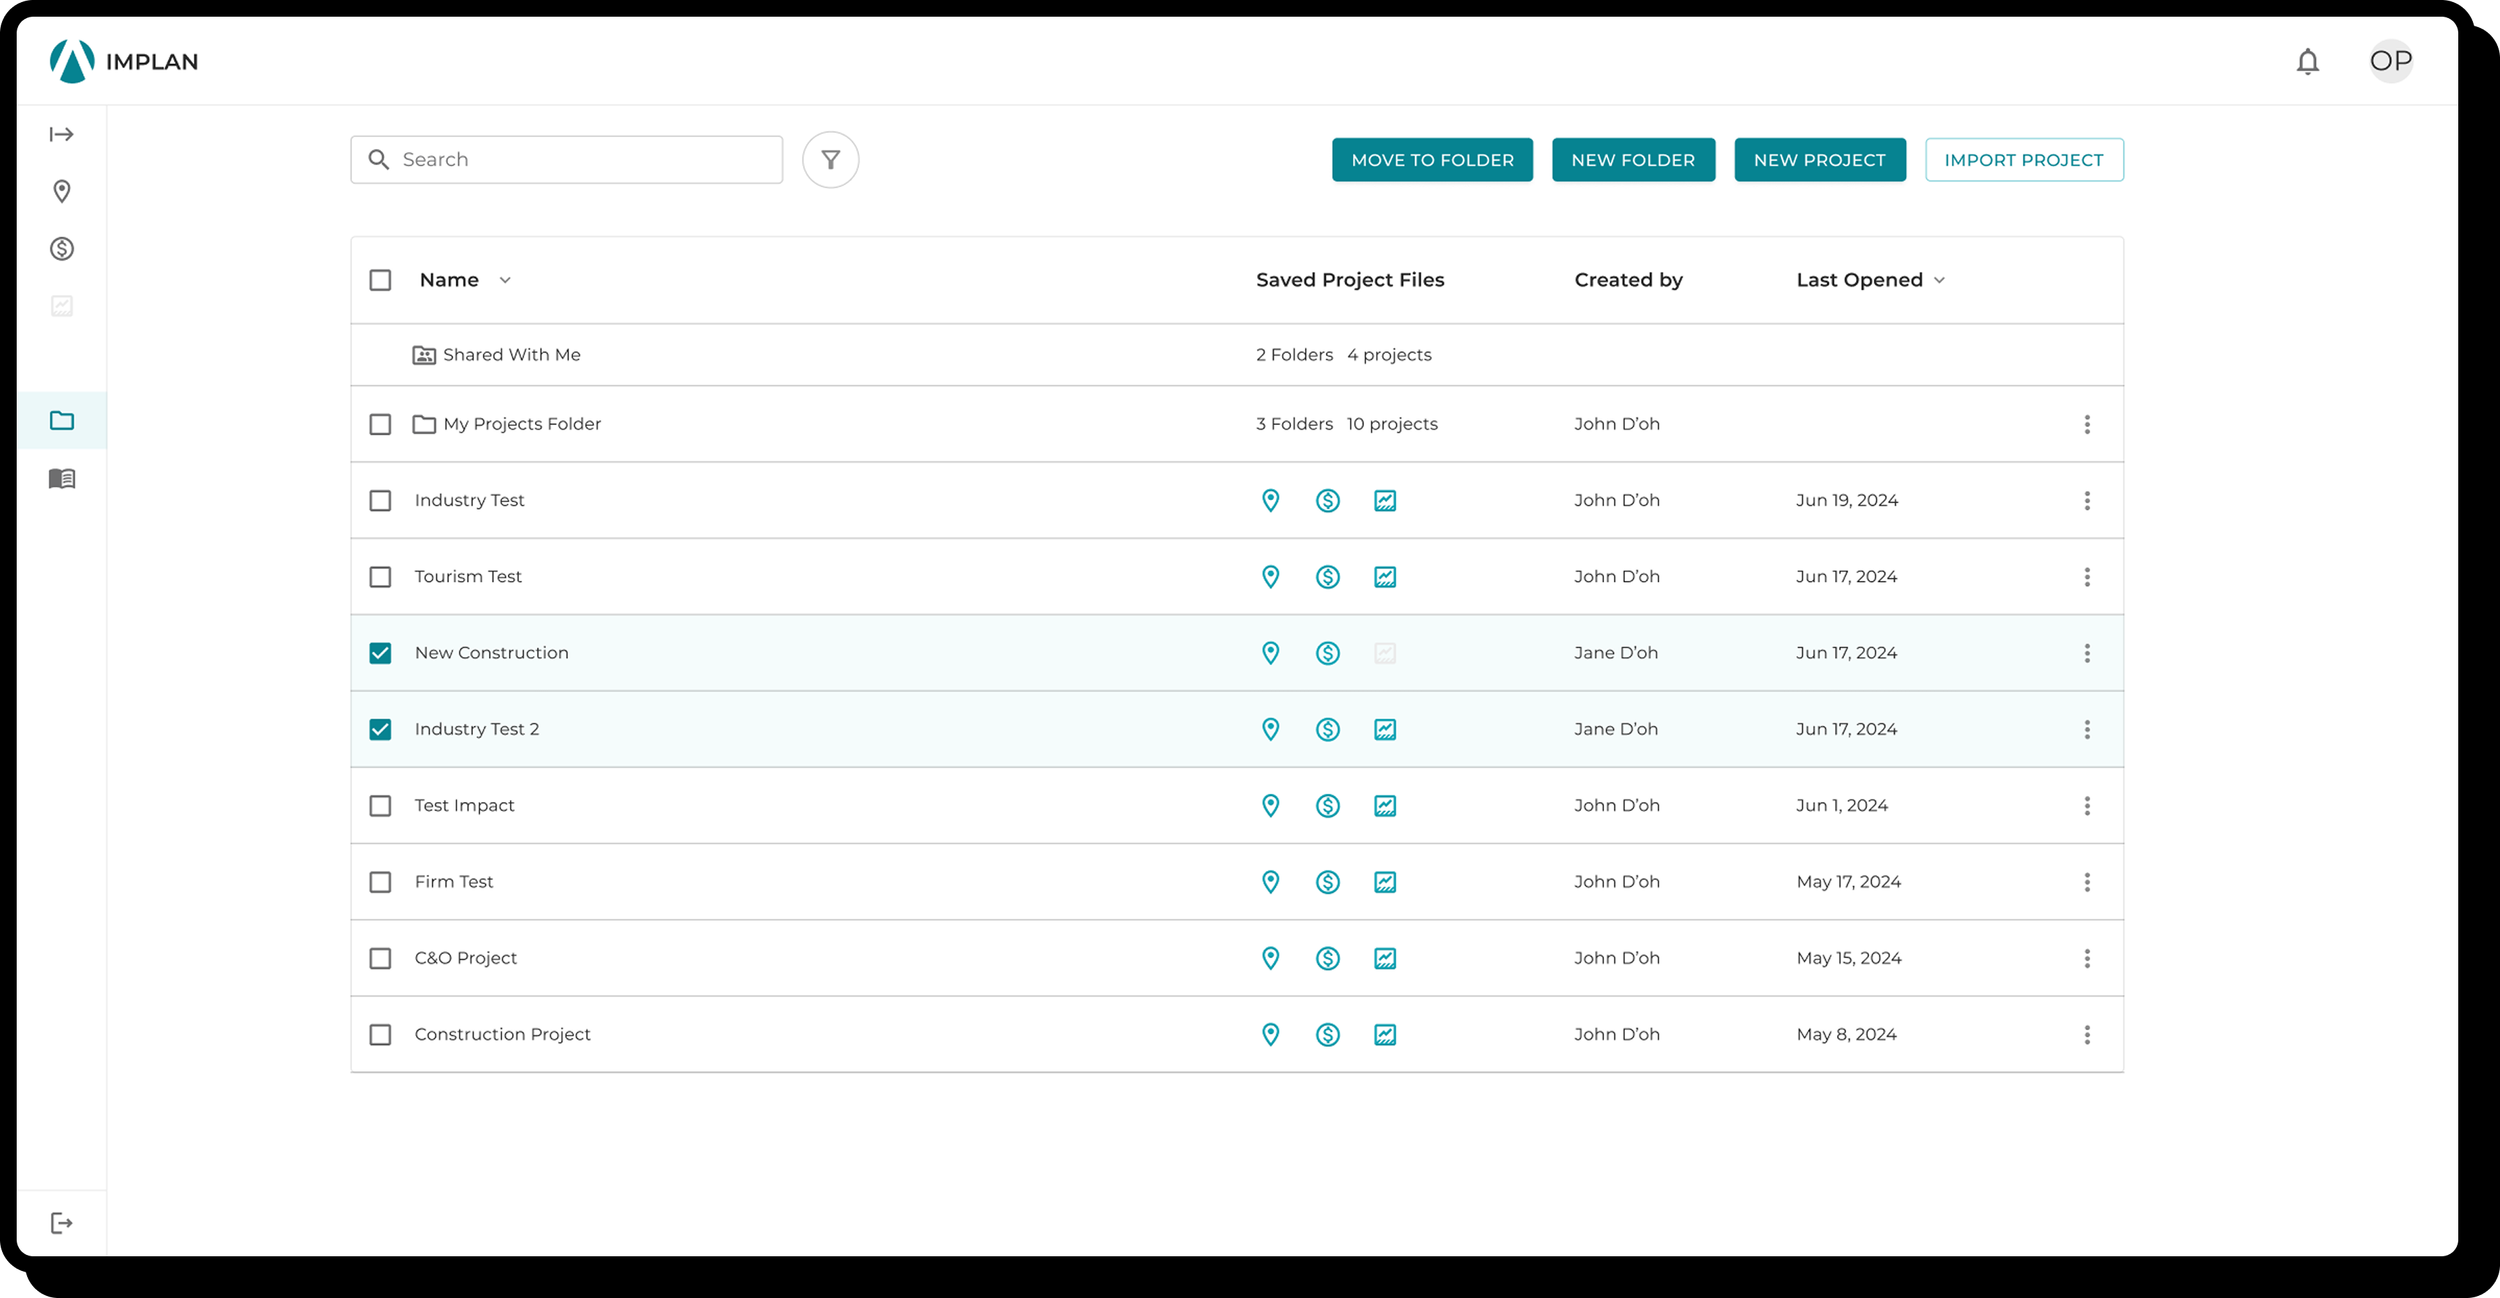Open the sidebar book documentation icon
Image resolution: width=2500 pixels, height=1298 pixels.
tap(62, 479)
